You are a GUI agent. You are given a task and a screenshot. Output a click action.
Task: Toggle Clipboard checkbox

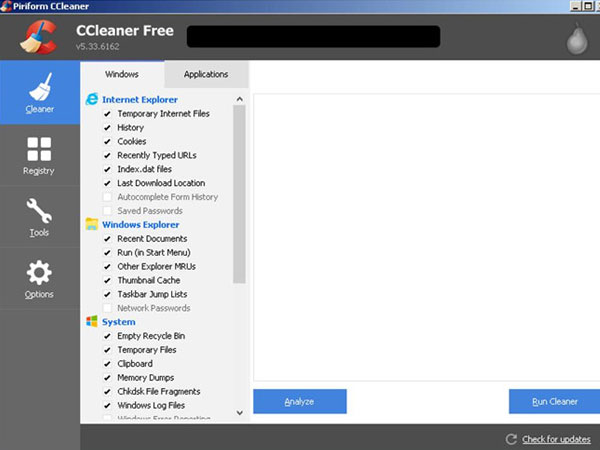108,364
